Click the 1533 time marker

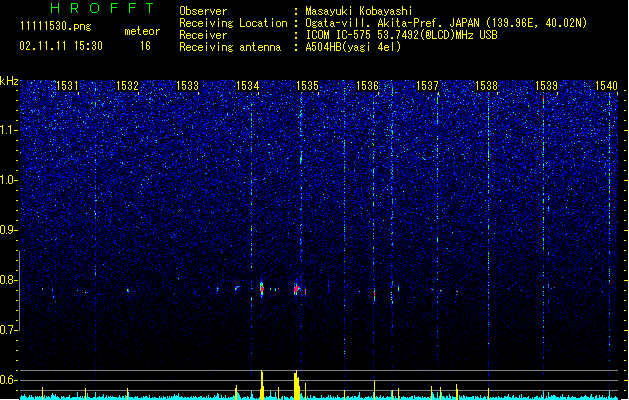187,86
